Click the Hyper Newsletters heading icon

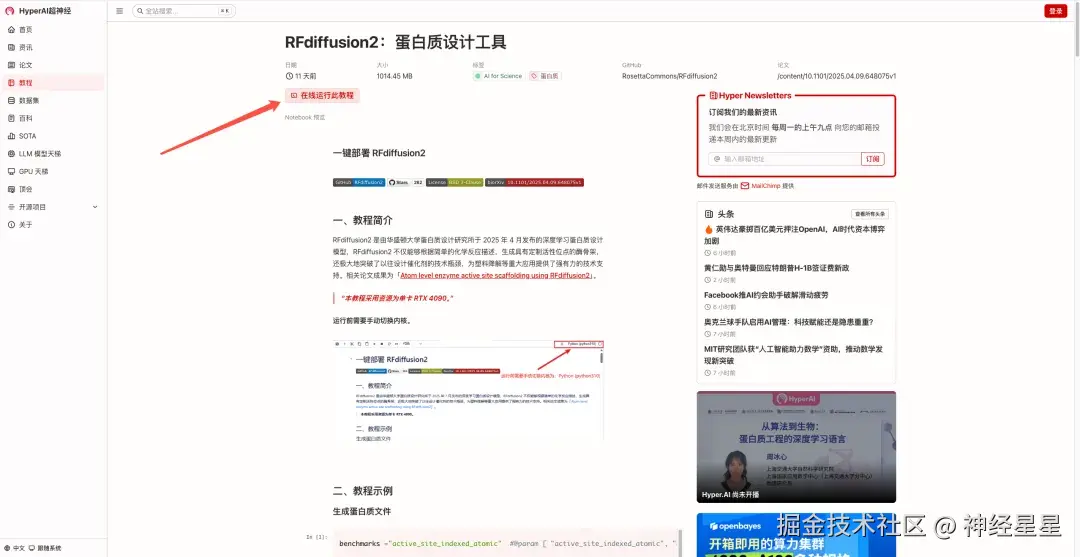pyautogui.click(x=714, y=96)
